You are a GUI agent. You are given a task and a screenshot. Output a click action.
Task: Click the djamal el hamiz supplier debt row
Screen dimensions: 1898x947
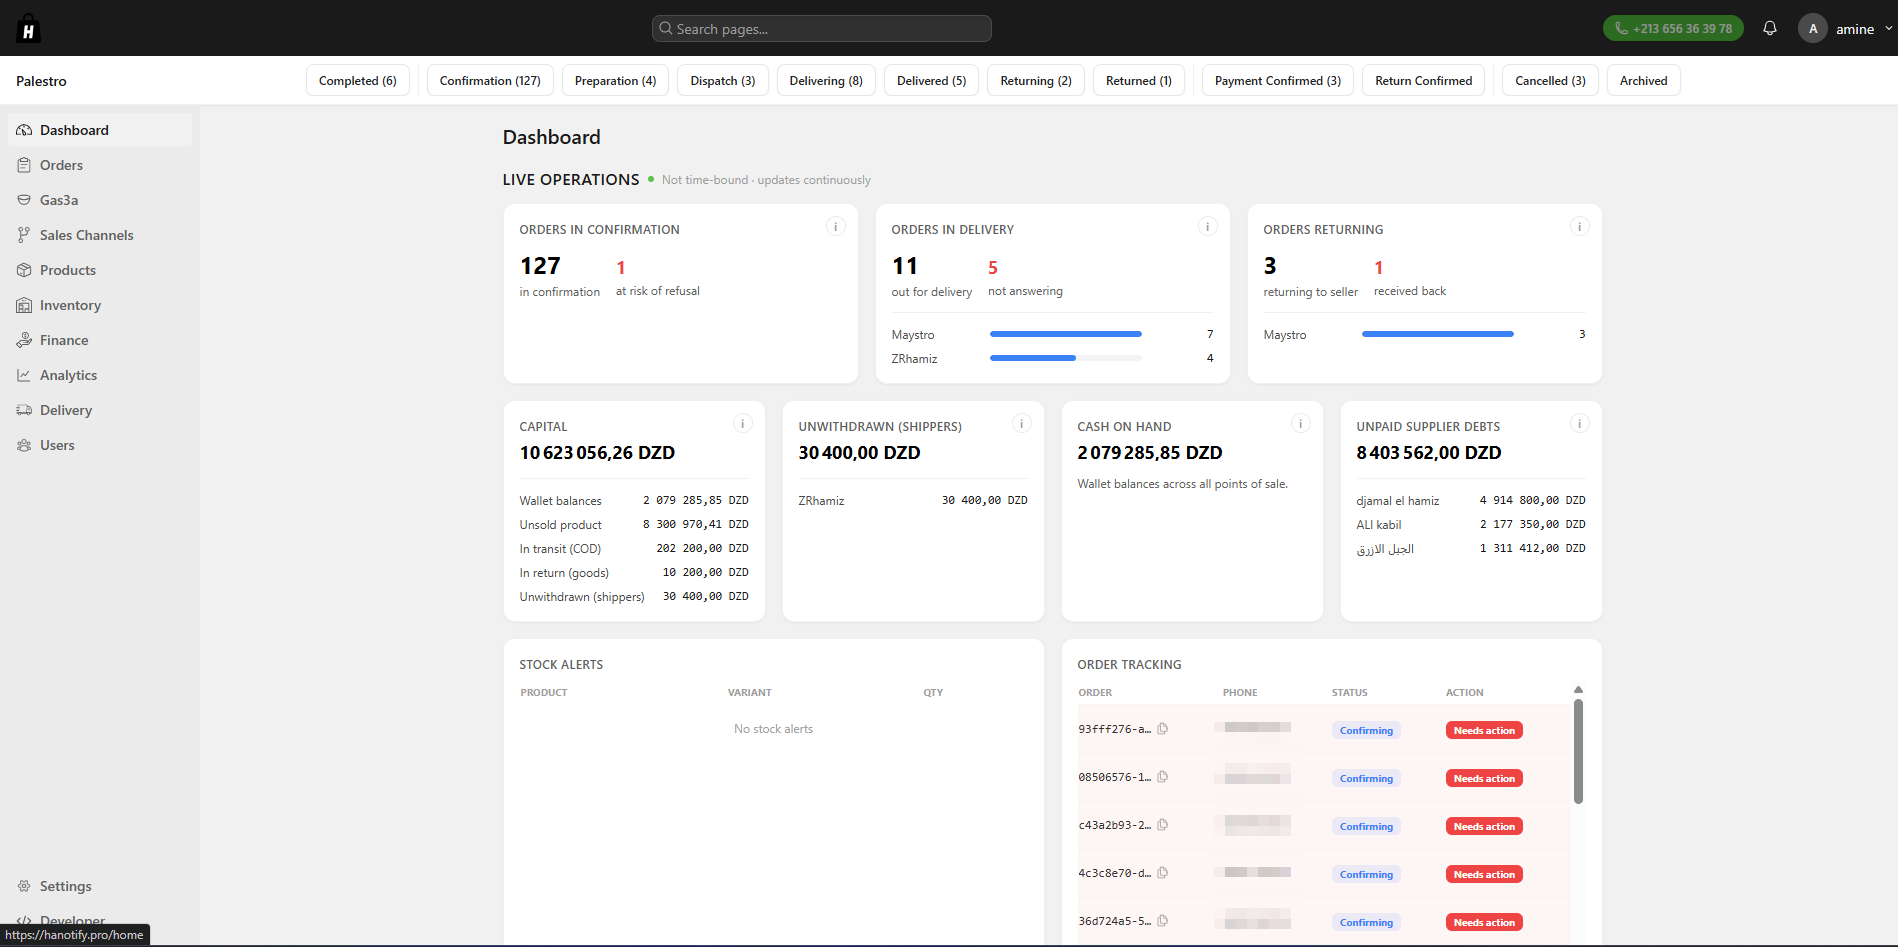tap(1471, 500)
